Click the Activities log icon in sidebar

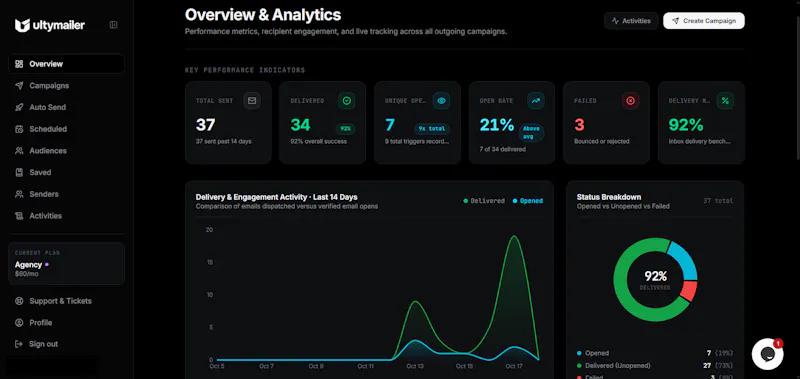19,216
